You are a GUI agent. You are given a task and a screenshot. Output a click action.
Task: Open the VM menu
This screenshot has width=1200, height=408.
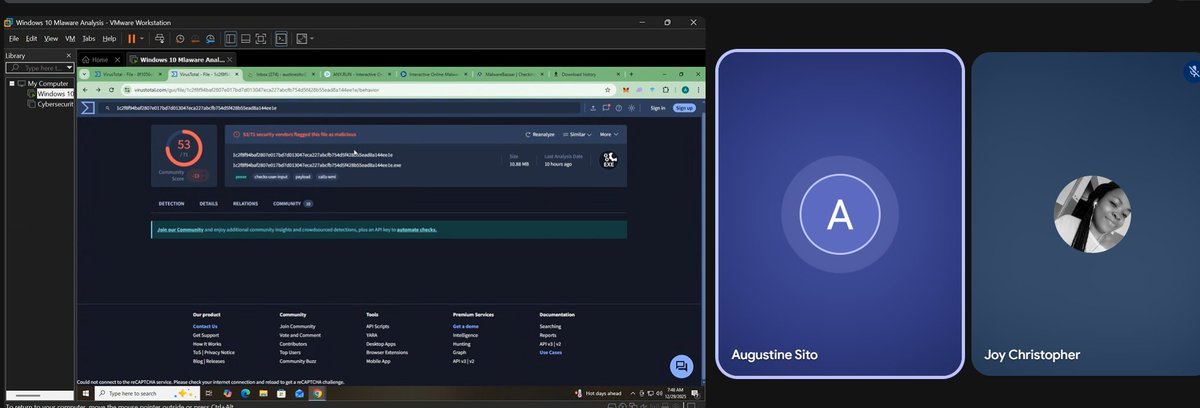(x=70, y=38)
